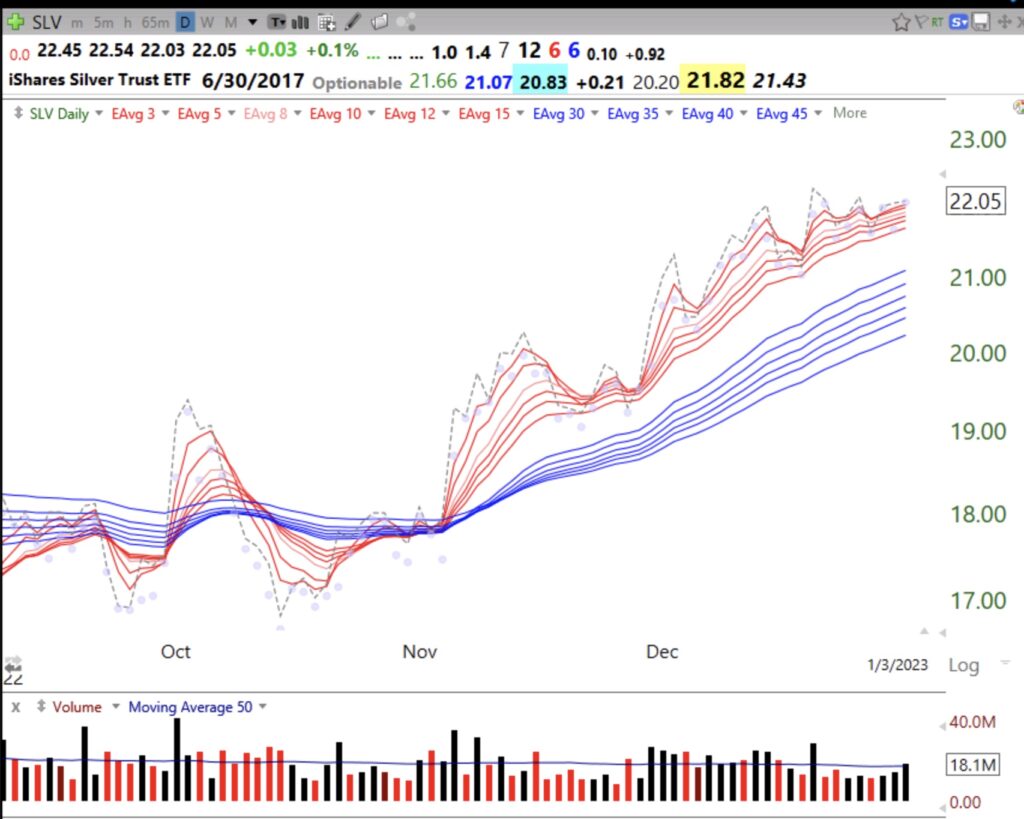Click the star favorite icon
The image size is (1024, 819).
point(901,21)
